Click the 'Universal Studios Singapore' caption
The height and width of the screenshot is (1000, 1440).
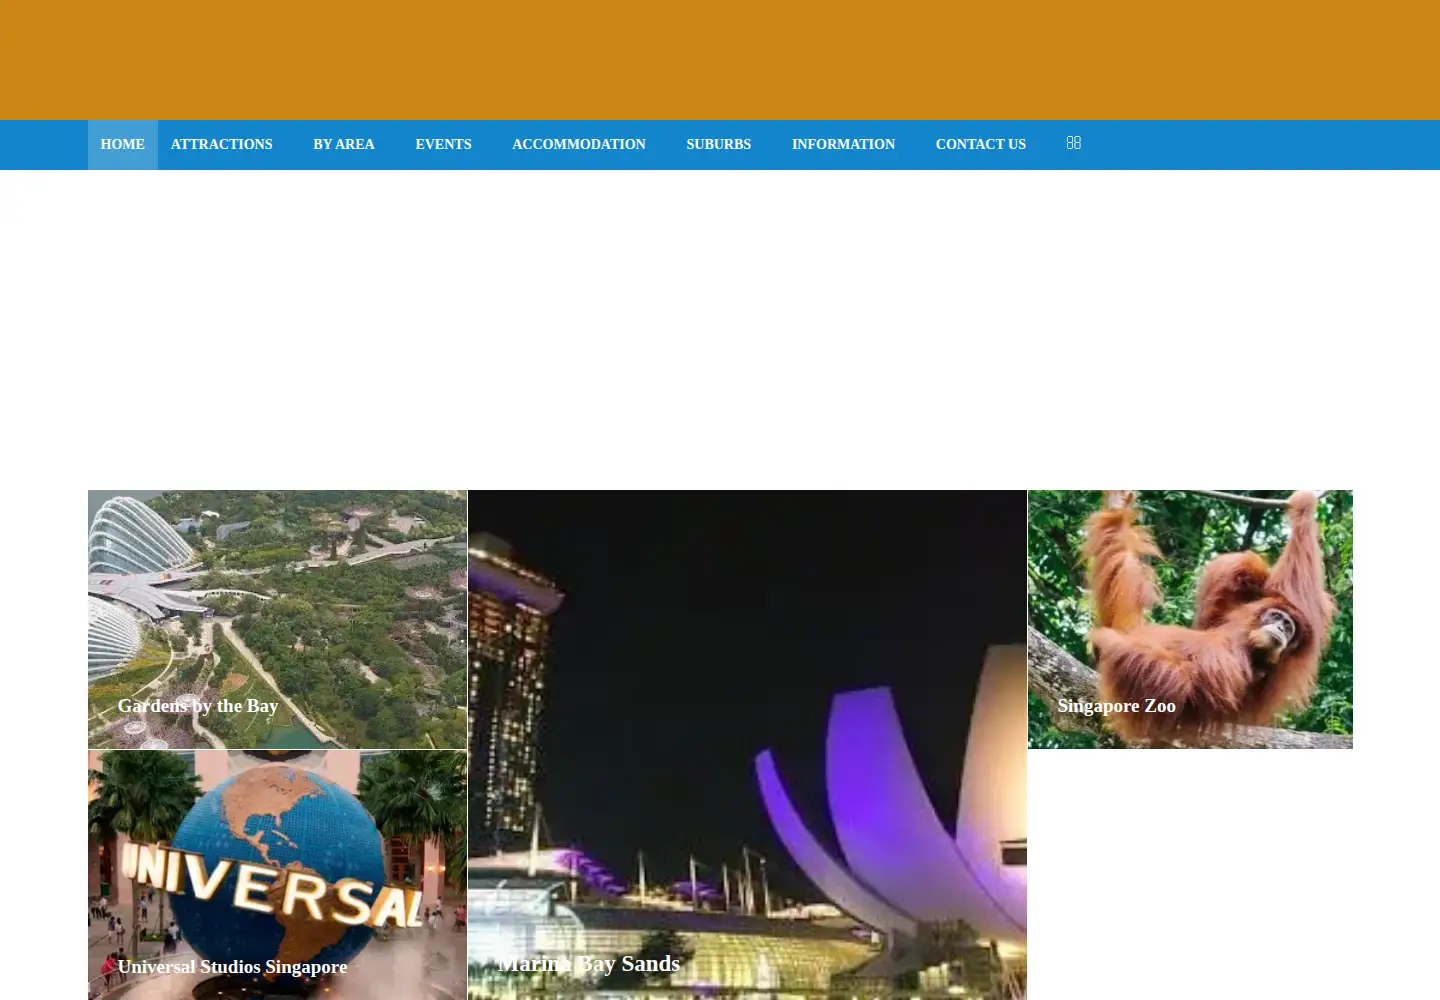click(x=233, y=967)
